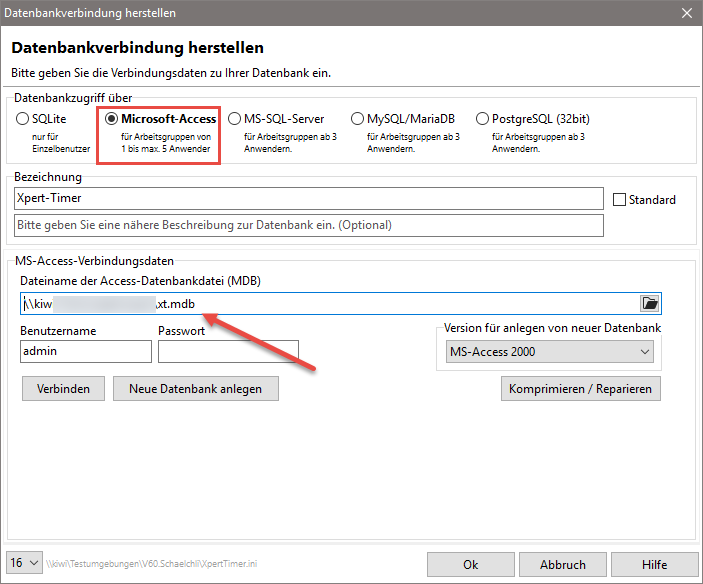The image size is (703, 584).
Task: Expand the dropdown showing 16 at bottom left
Action: tap(25, 563)
